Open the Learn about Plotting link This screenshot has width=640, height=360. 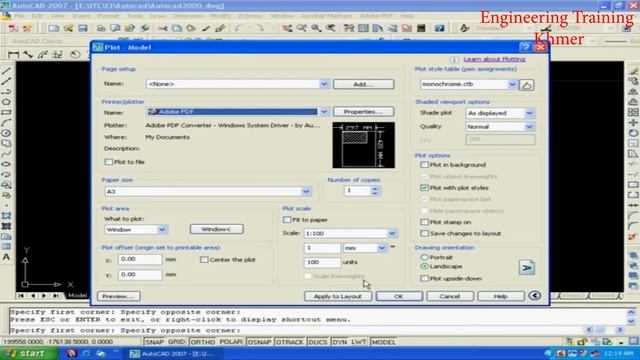pos(494,59)
